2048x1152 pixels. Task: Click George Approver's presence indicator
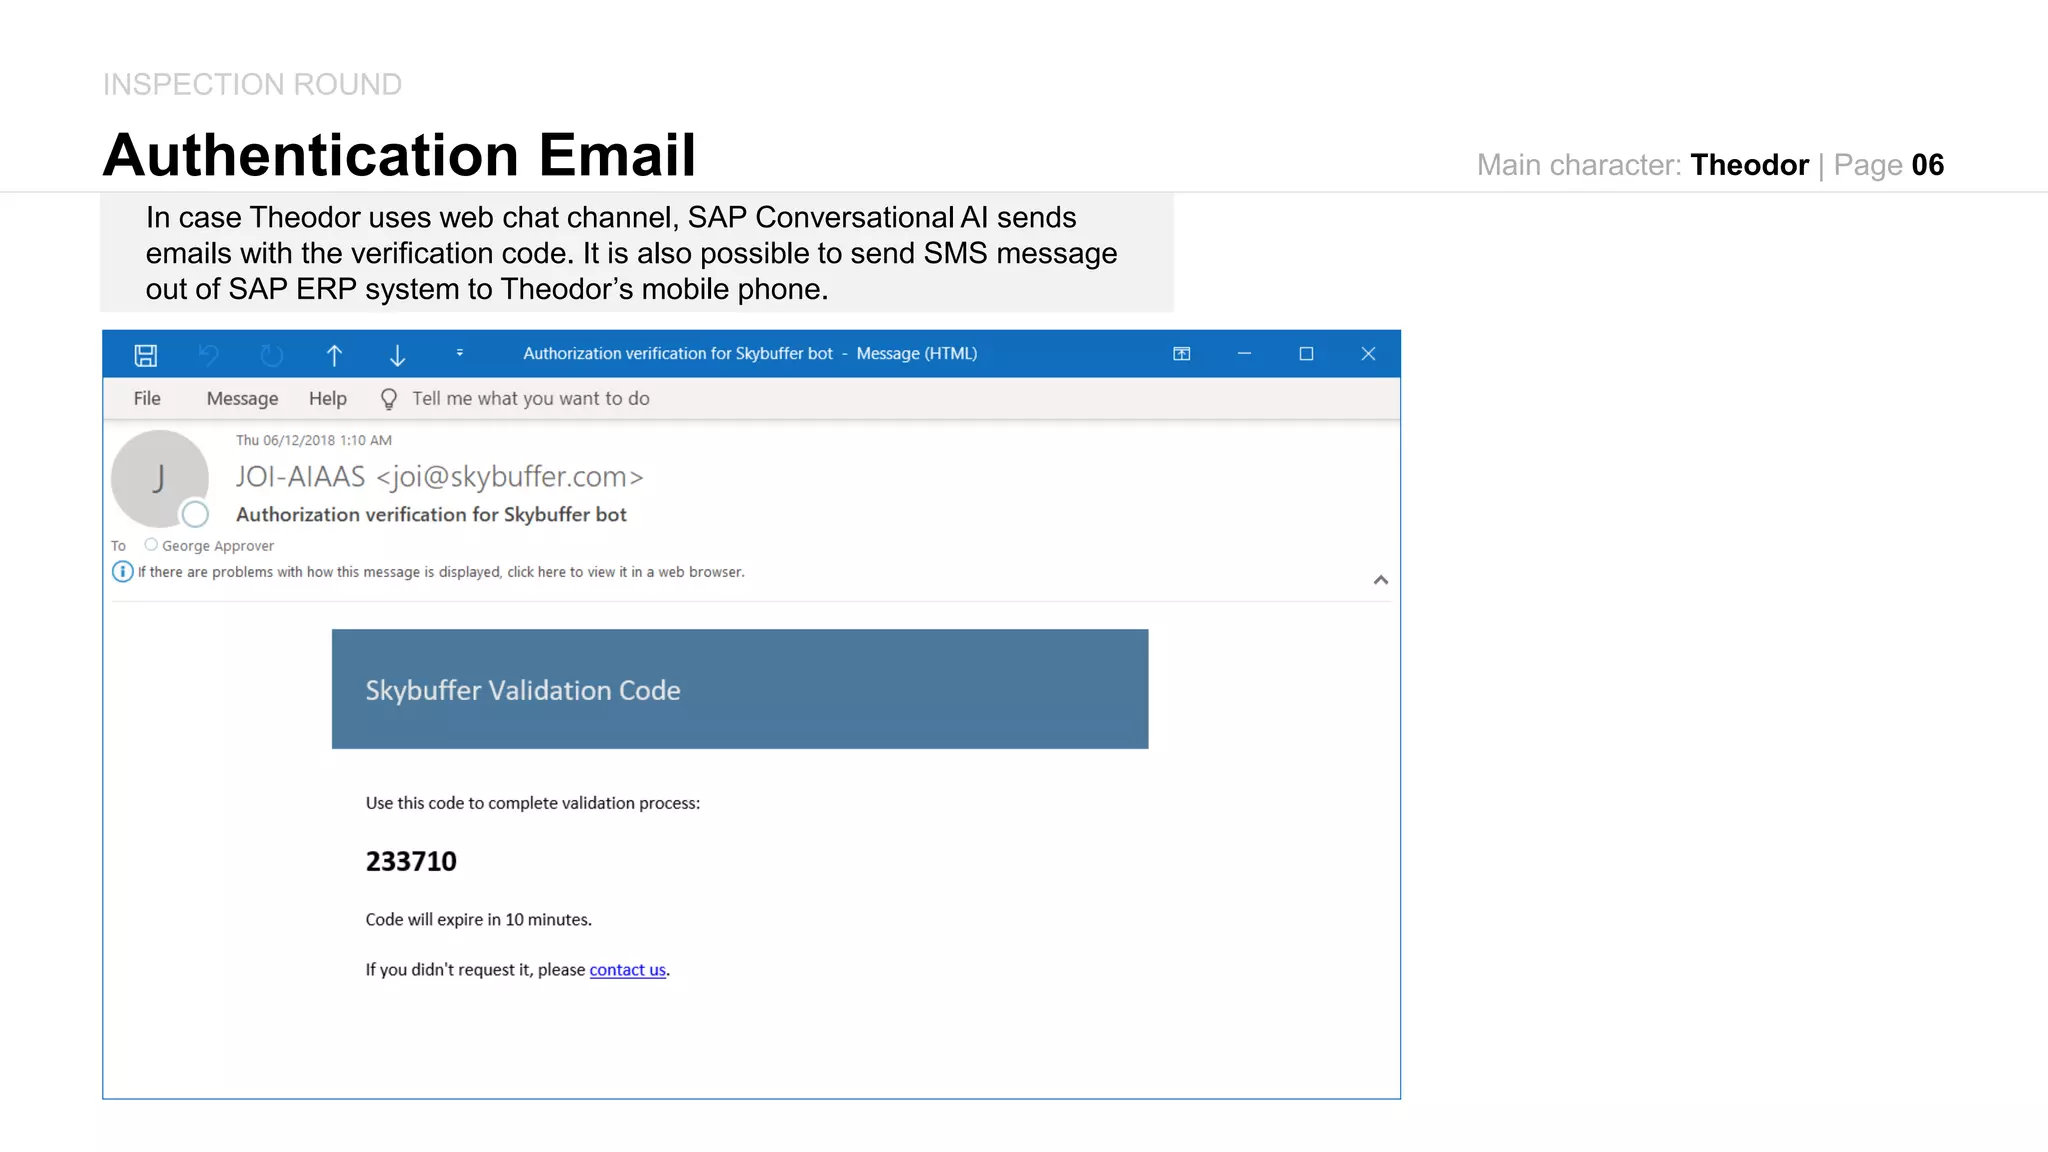pos(151,545)
